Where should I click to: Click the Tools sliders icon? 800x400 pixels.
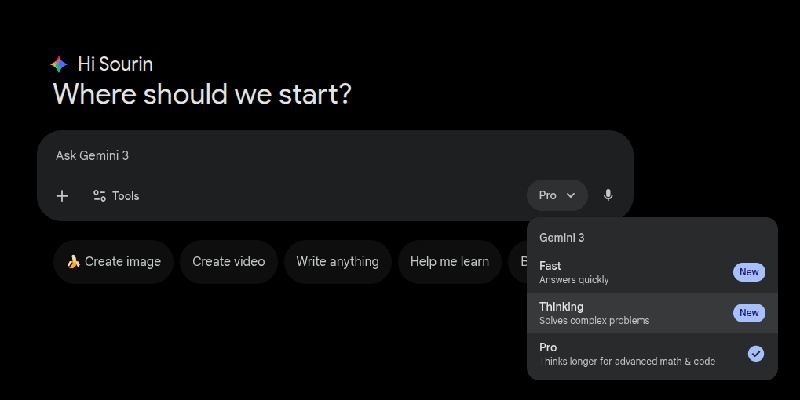click(99, 196)
